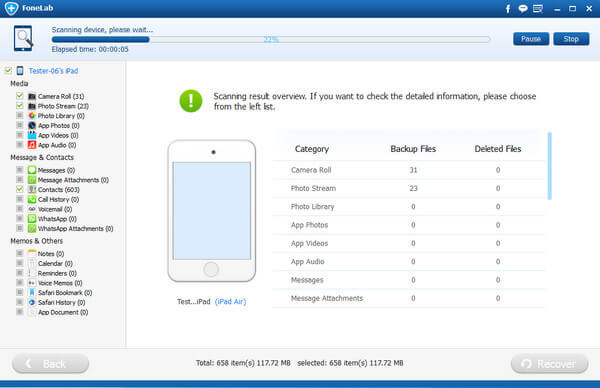This screenshot has width=600, height=388.
Task: Toggle the Photo Library checkbox
Action: (x=20, y=115)
